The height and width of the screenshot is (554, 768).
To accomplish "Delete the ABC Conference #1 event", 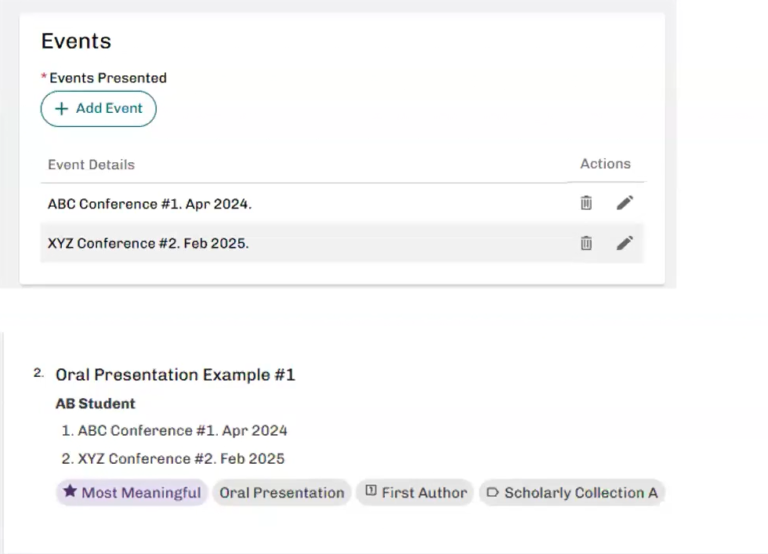I will click(x=586, y=203).
